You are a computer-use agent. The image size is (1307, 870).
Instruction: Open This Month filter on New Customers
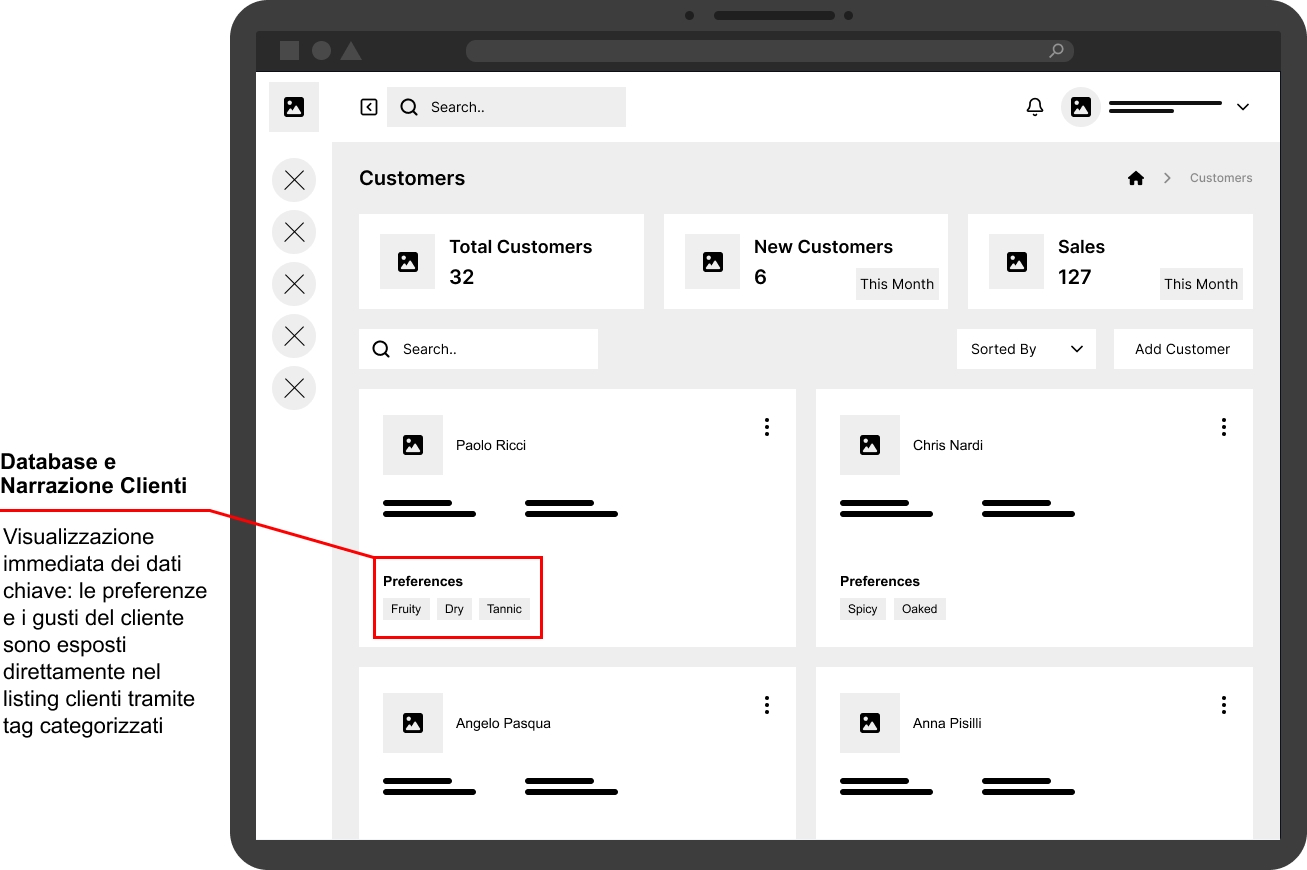click(x=897, y=284)
